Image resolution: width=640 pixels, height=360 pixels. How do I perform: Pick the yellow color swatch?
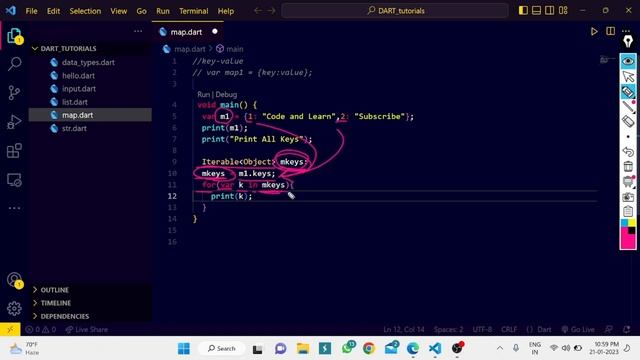[x=631, y=223]
